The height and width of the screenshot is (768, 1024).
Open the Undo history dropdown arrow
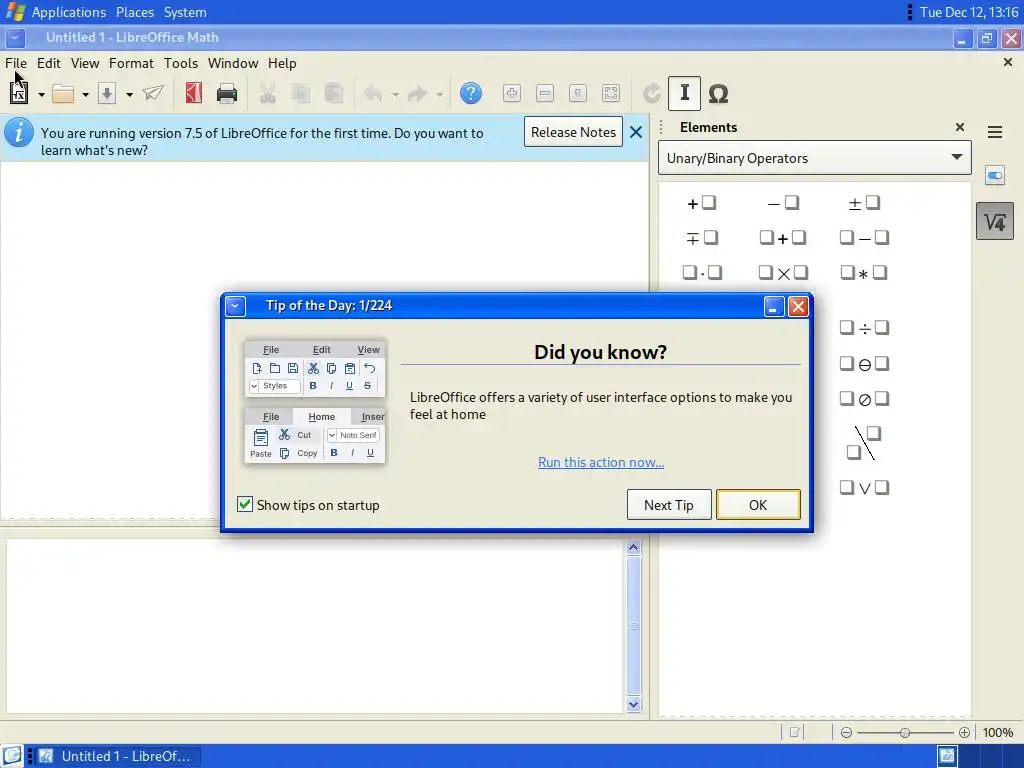tap(394, 95)
